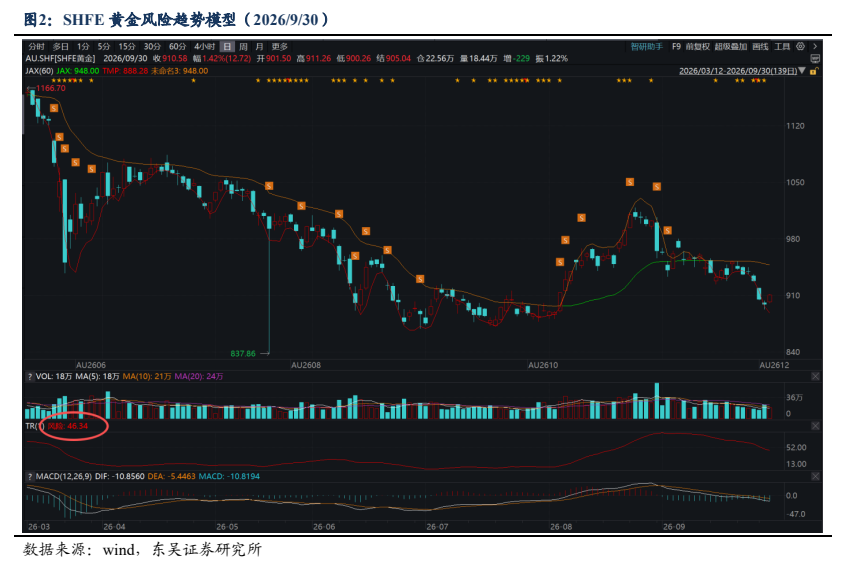Select the 1分 period tab
Viewport: 846px width, 571px height.
click(83, 46)
